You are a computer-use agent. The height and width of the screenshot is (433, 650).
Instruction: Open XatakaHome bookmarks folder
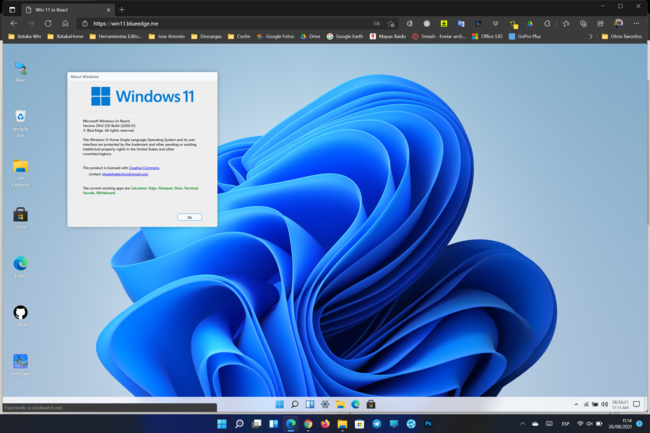point(65,36)
